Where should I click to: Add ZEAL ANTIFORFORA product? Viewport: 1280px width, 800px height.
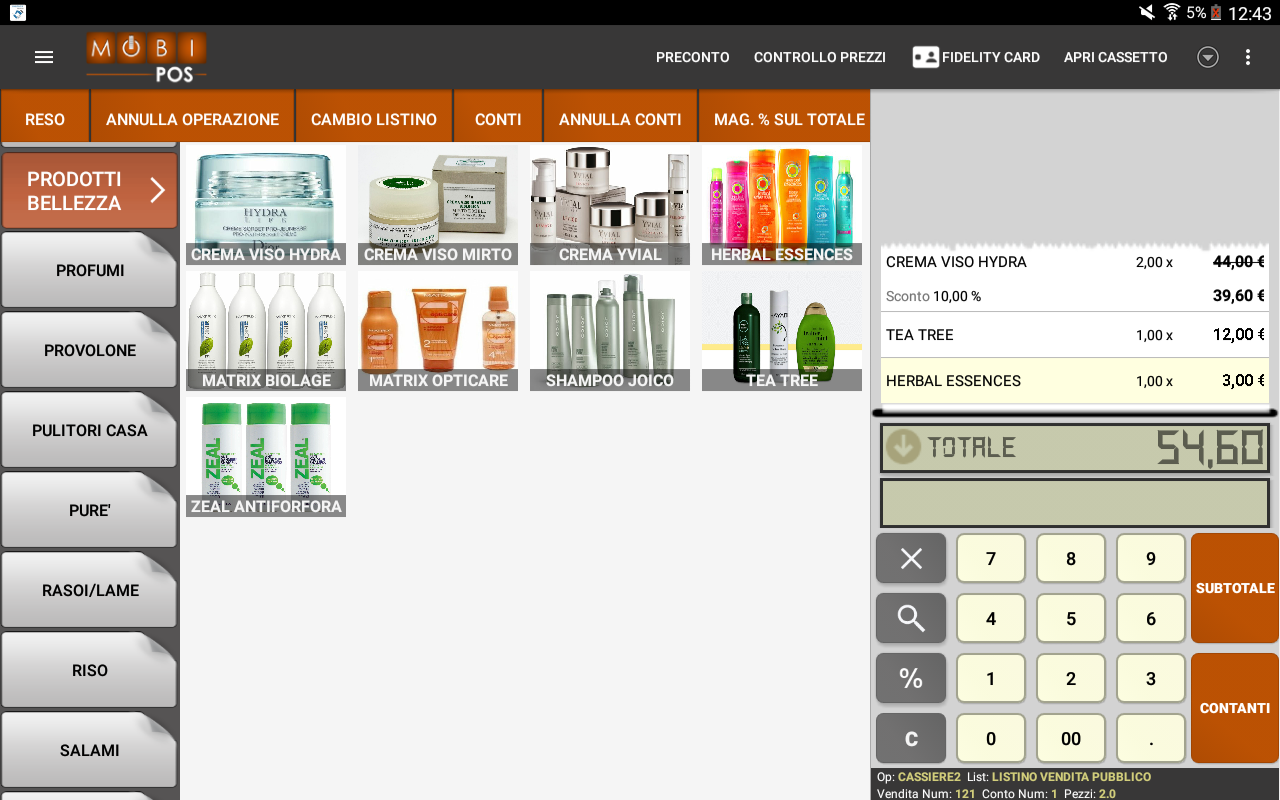[266, 457]
